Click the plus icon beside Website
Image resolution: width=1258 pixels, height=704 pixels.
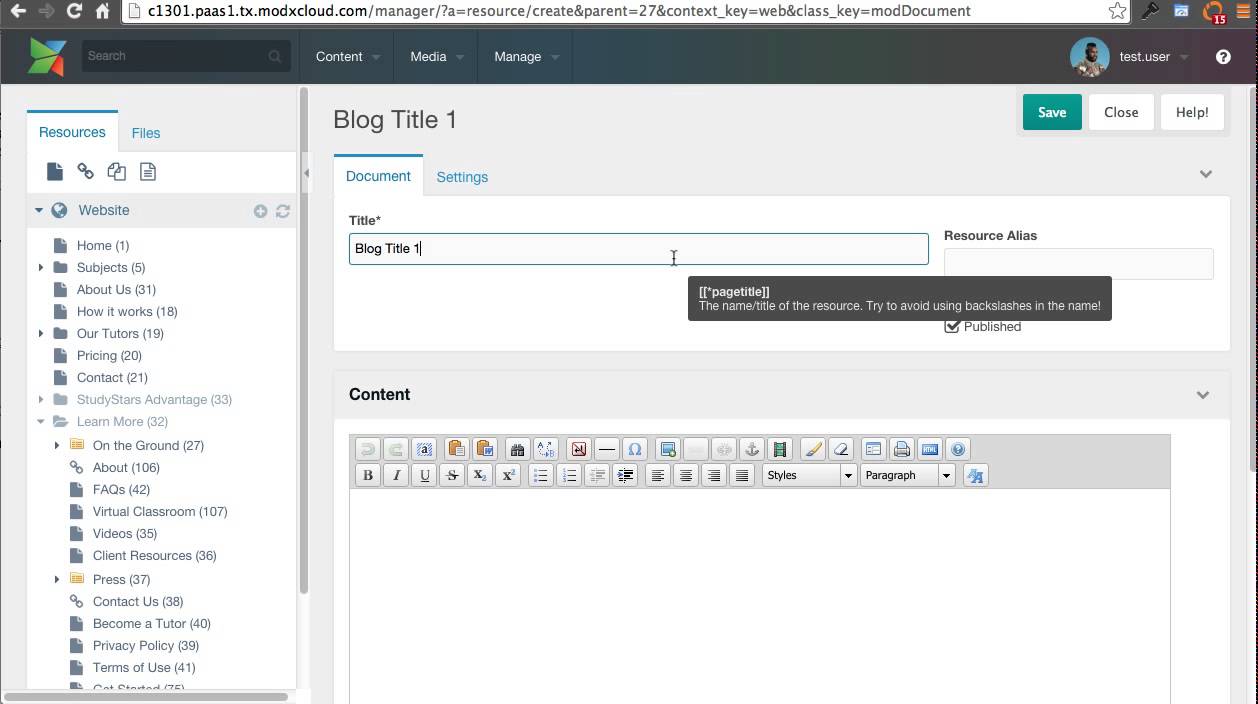[260, 211]
